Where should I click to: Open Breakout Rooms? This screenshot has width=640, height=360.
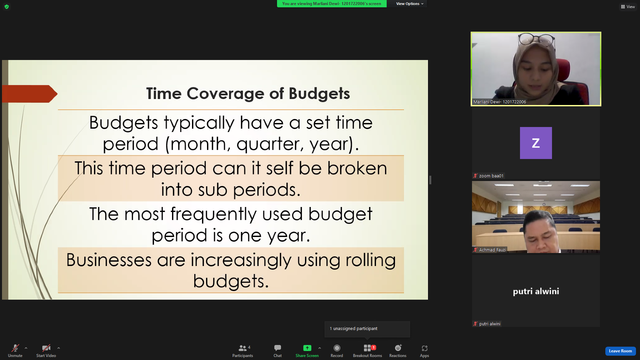coord(367,350)
